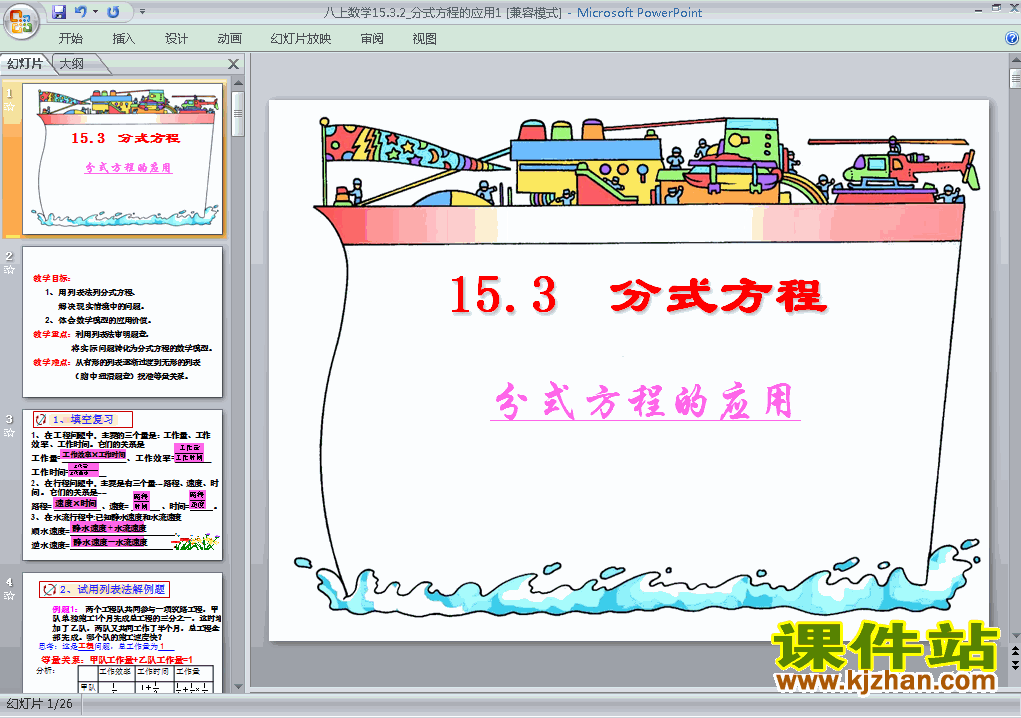Open the 视图 ribbon tab
This screenshot has width=1021, height=718.
(425, 38)
